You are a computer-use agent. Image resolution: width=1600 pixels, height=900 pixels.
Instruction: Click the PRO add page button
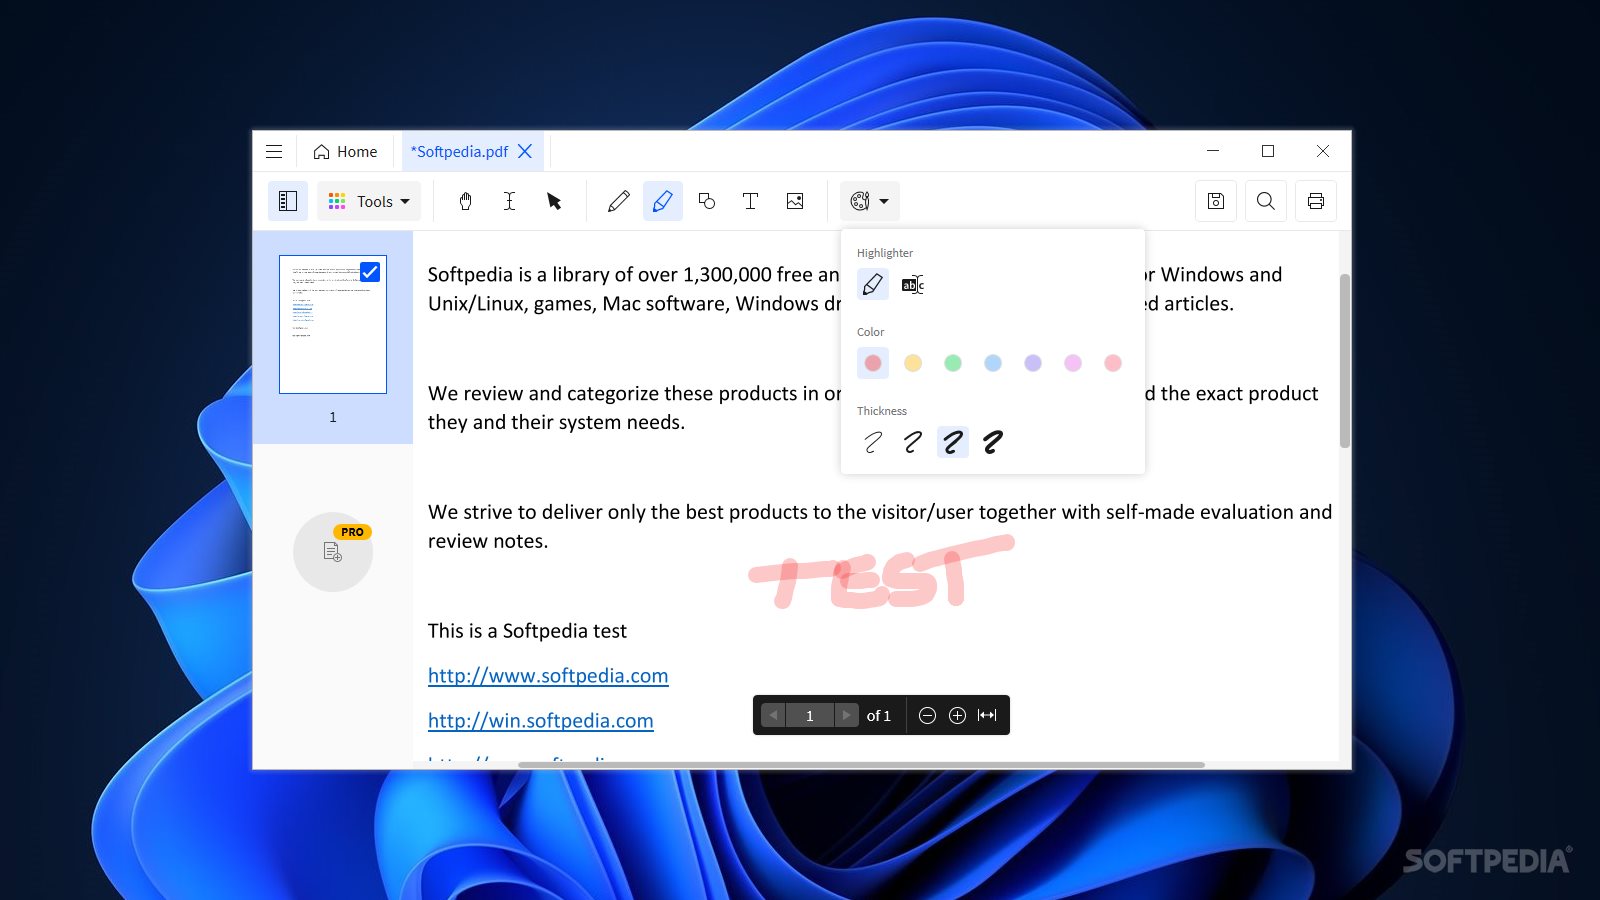[333, 552]
